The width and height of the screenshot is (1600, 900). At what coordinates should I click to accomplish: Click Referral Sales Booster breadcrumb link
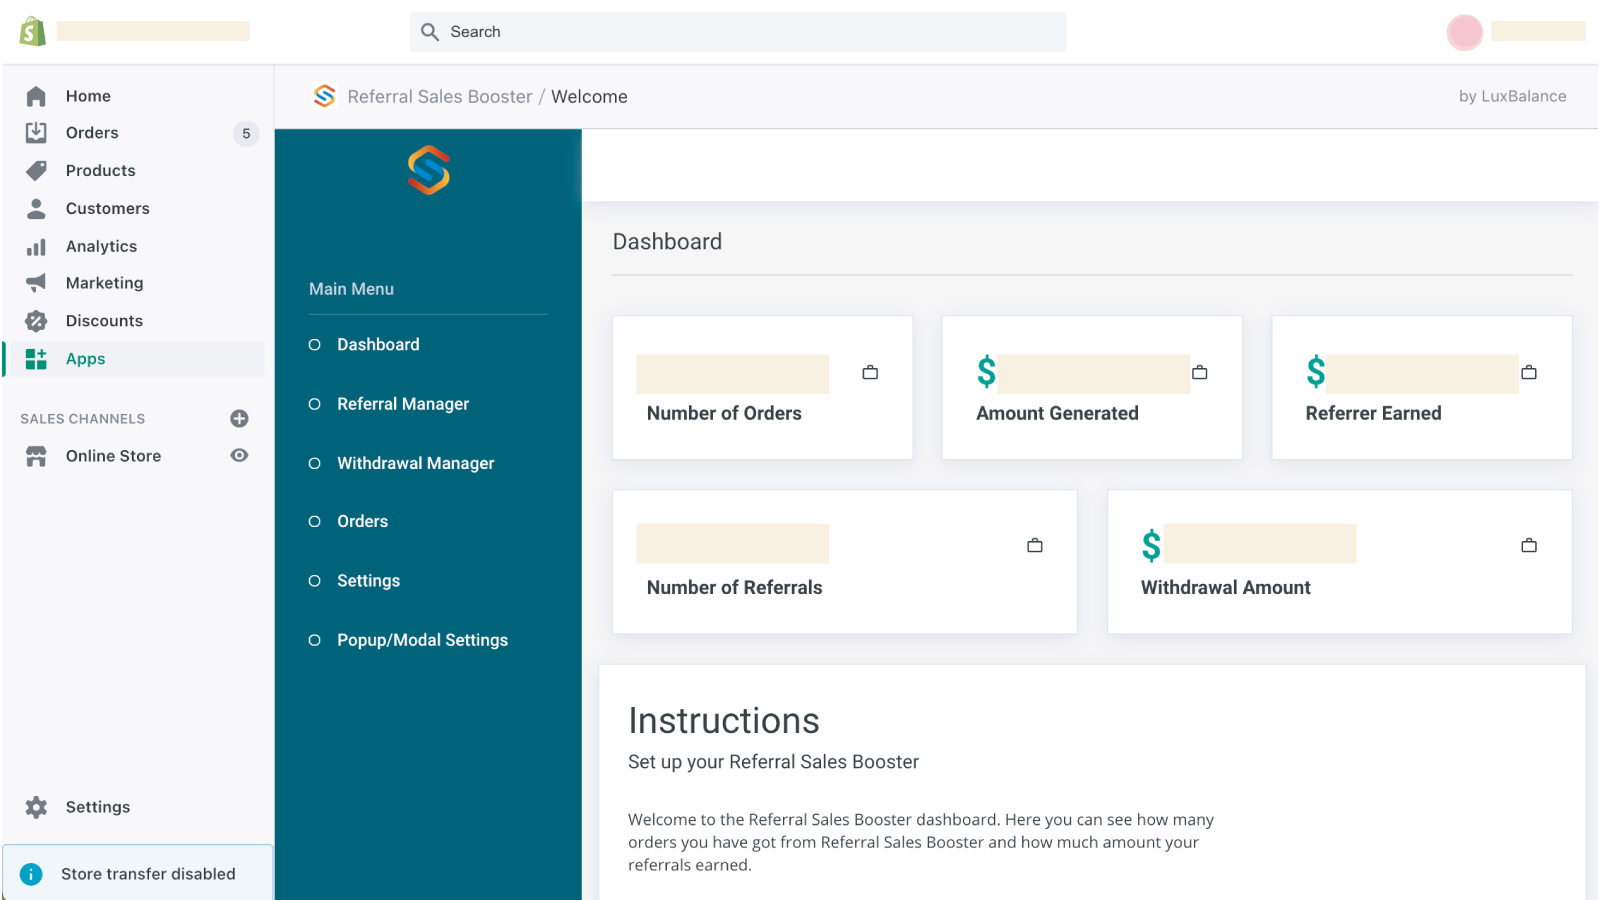439,97
